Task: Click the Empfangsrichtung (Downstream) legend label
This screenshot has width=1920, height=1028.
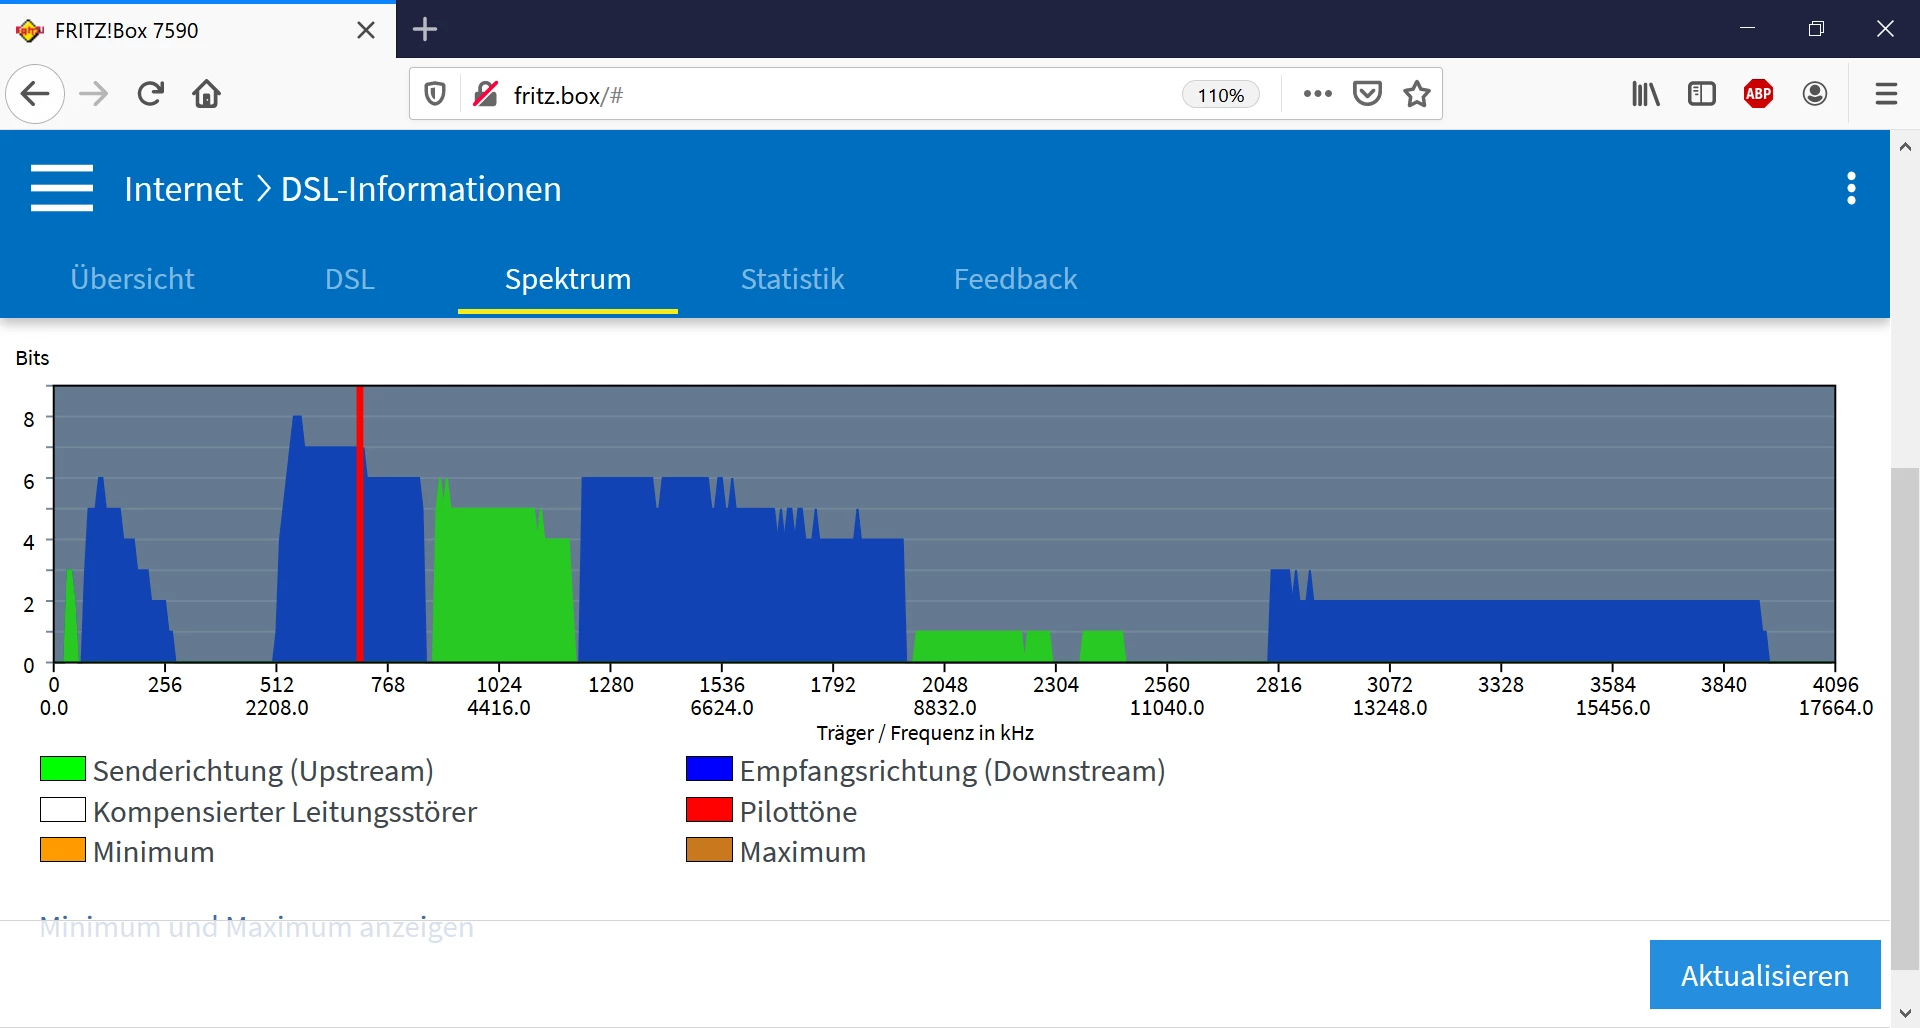Action: 953,771
